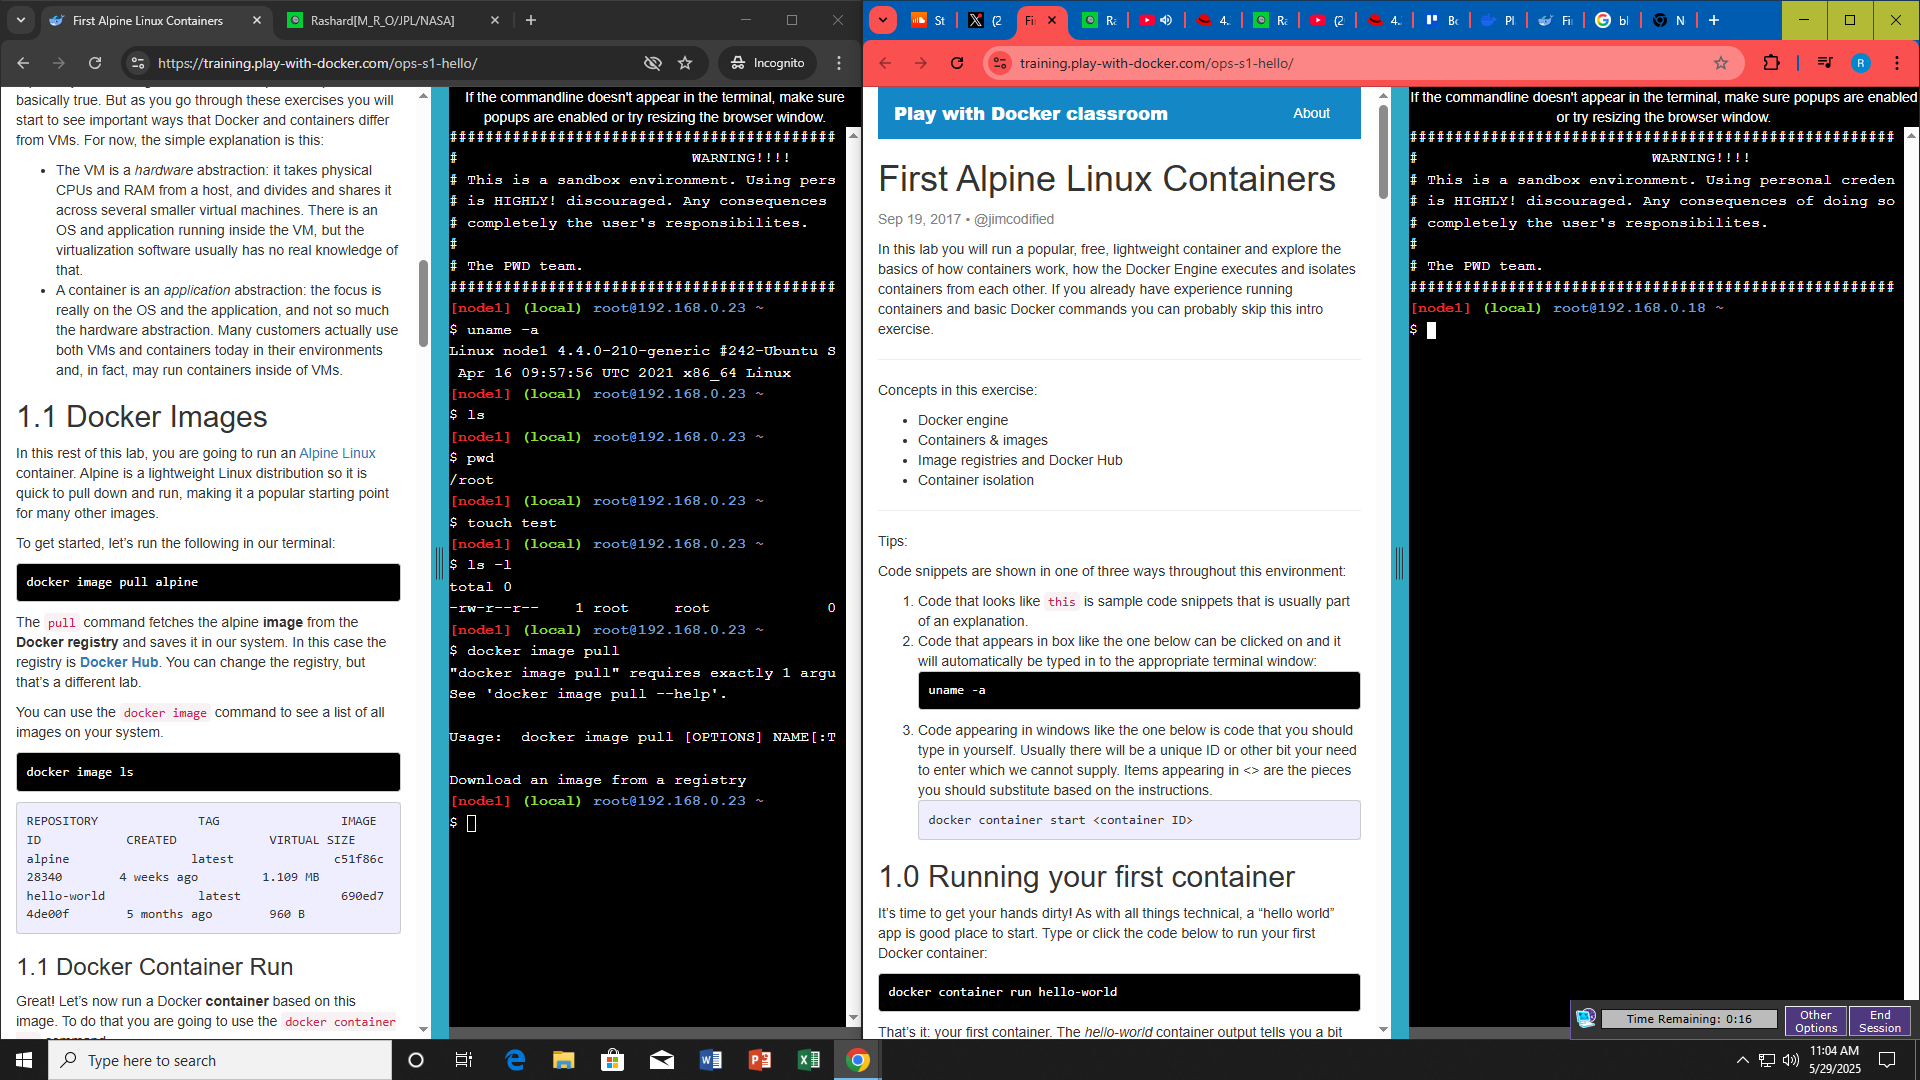Go back in the incognito window
Image resolution: width=1920 pixels, height=1080 pixels.
(x=23, y=63)
